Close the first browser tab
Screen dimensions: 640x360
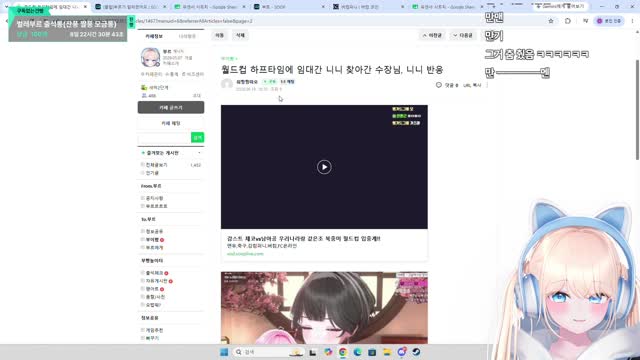(85, 7)
